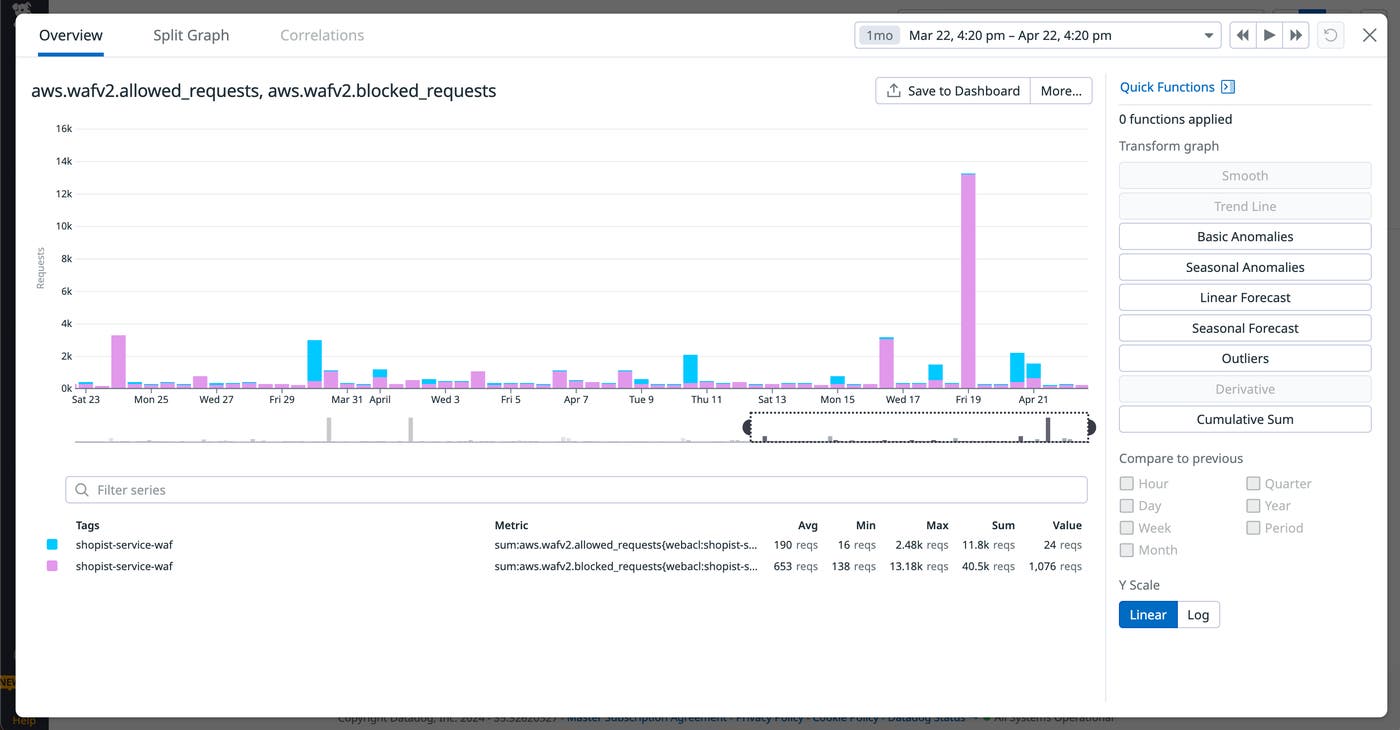Apply the Seasonal Anomalies transform
This screenshot has width=1400, height=730.
(1244, 267)
